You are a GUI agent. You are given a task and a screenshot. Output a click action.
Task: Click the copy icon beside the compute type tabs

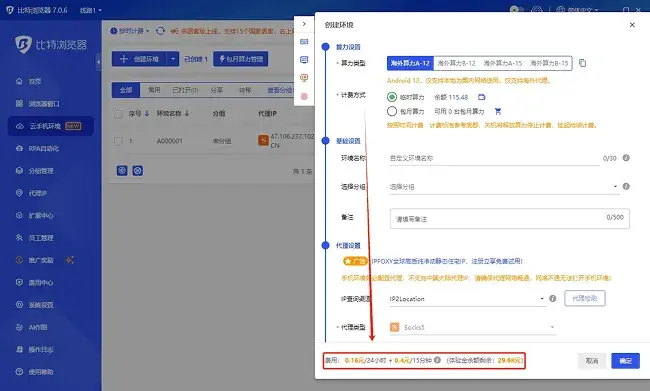pyautogui.click(x=582, y=63)
